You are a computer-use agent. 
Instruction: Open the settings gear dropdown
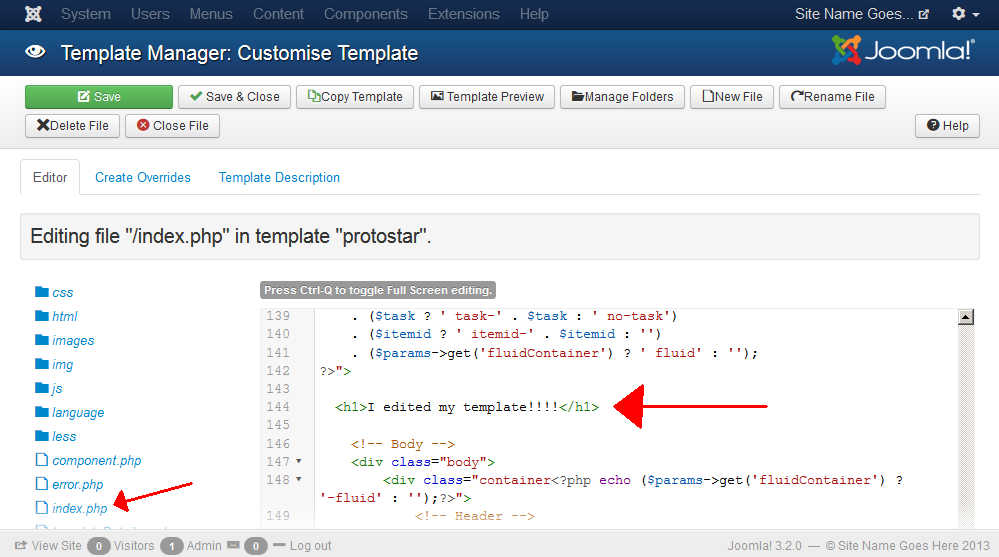coord(965,14)
